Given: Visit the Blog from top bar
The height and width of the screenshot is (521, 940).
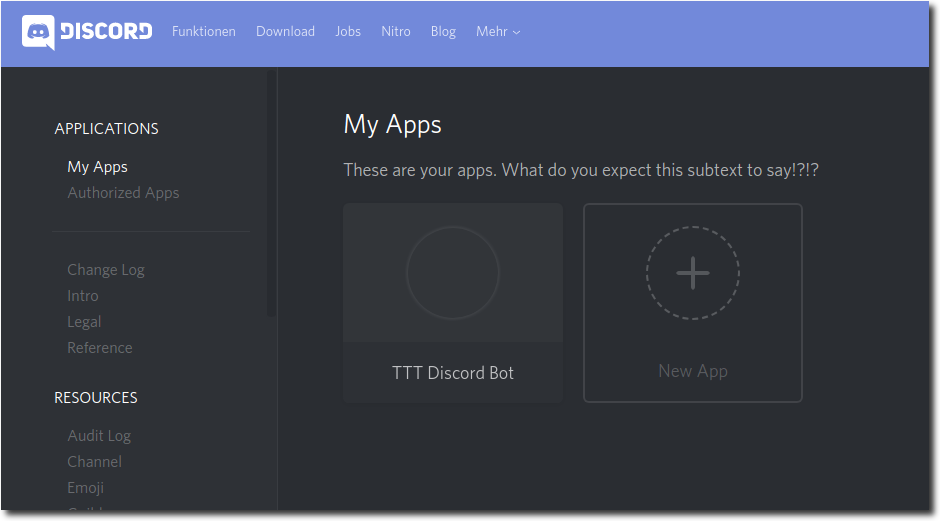Looking at the screenshot, I should click(x=443, y=32).
